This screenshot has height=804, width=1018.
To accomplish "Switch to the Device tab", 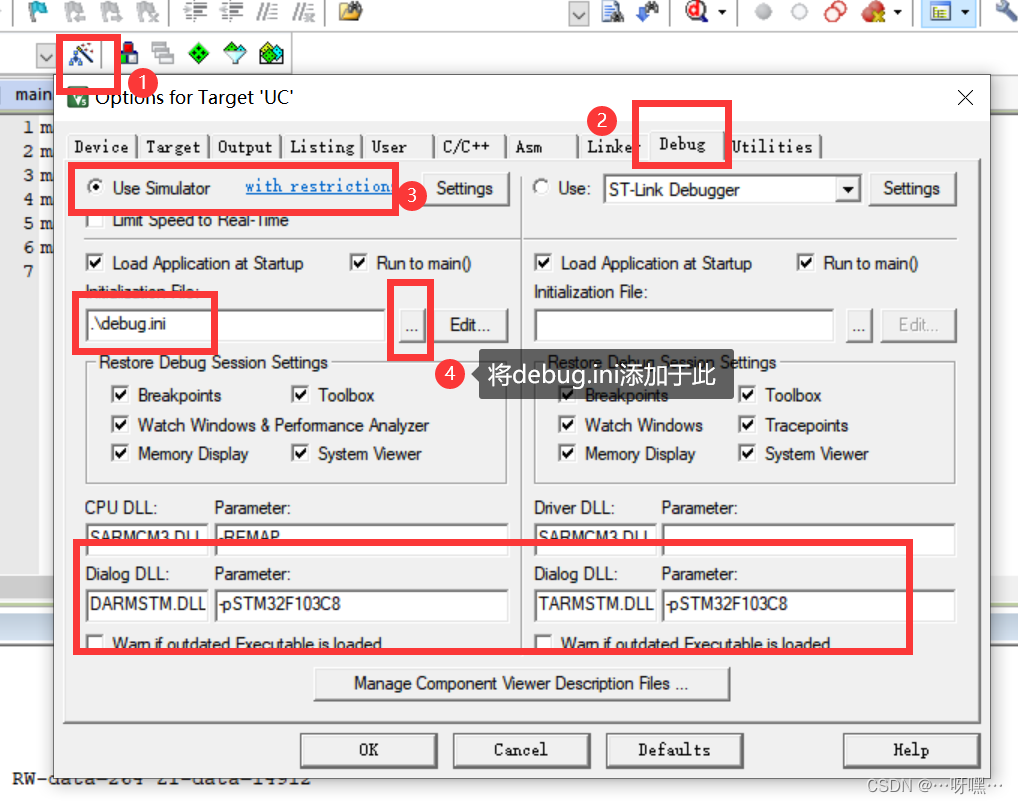I will [x=101, y=147].
